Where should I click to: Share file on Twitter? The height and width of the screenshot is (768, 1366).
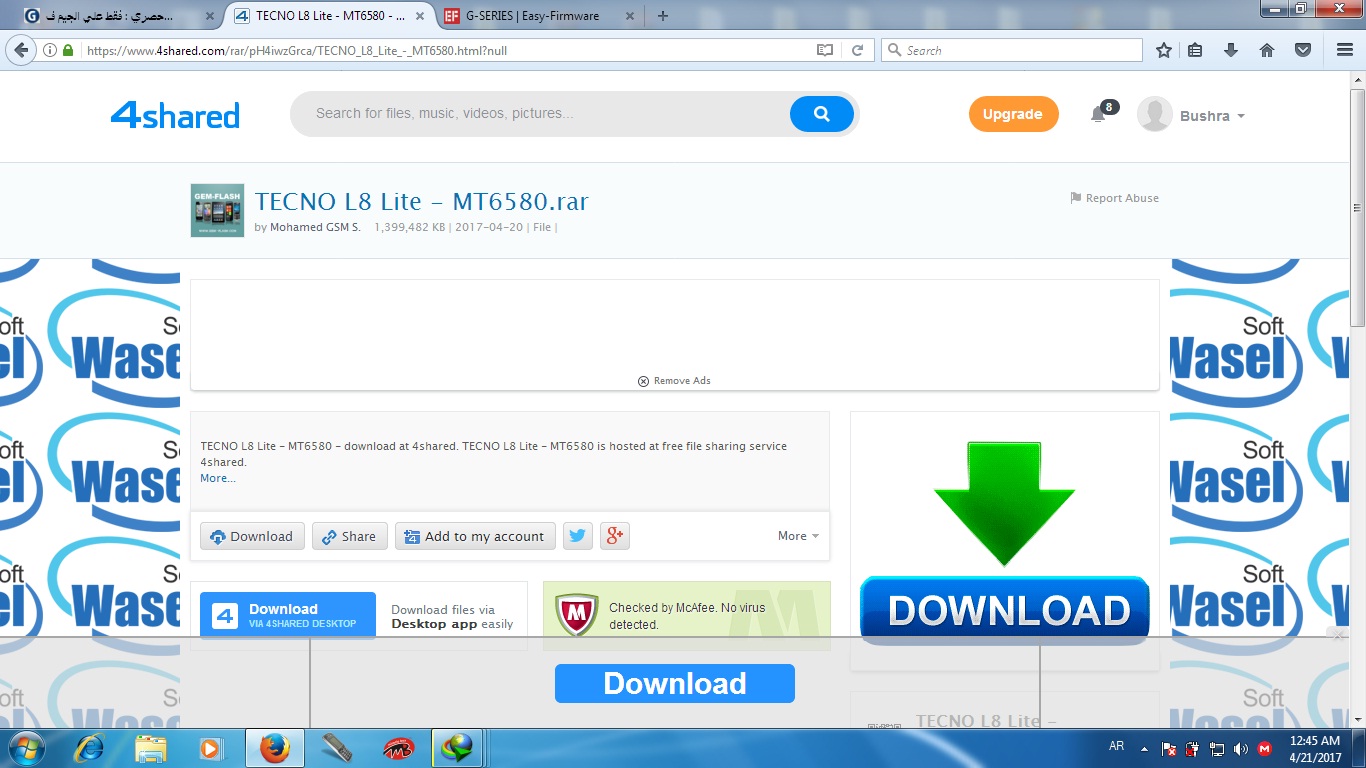tap(577, 536)
